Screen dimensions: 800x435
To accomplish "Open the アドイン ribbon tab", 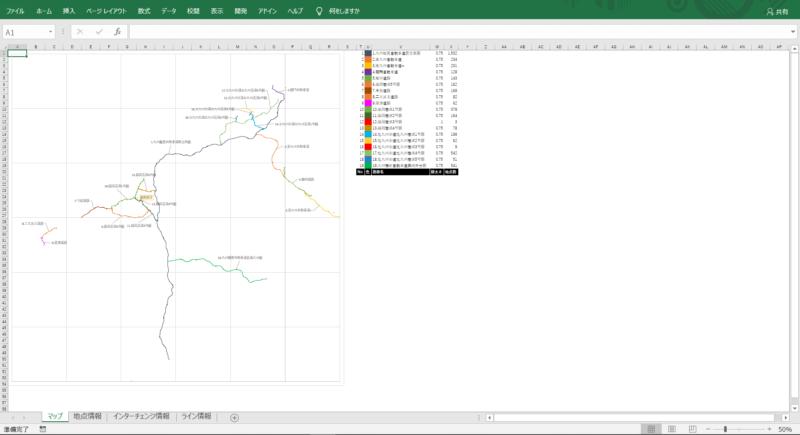I will click(267, 11).
